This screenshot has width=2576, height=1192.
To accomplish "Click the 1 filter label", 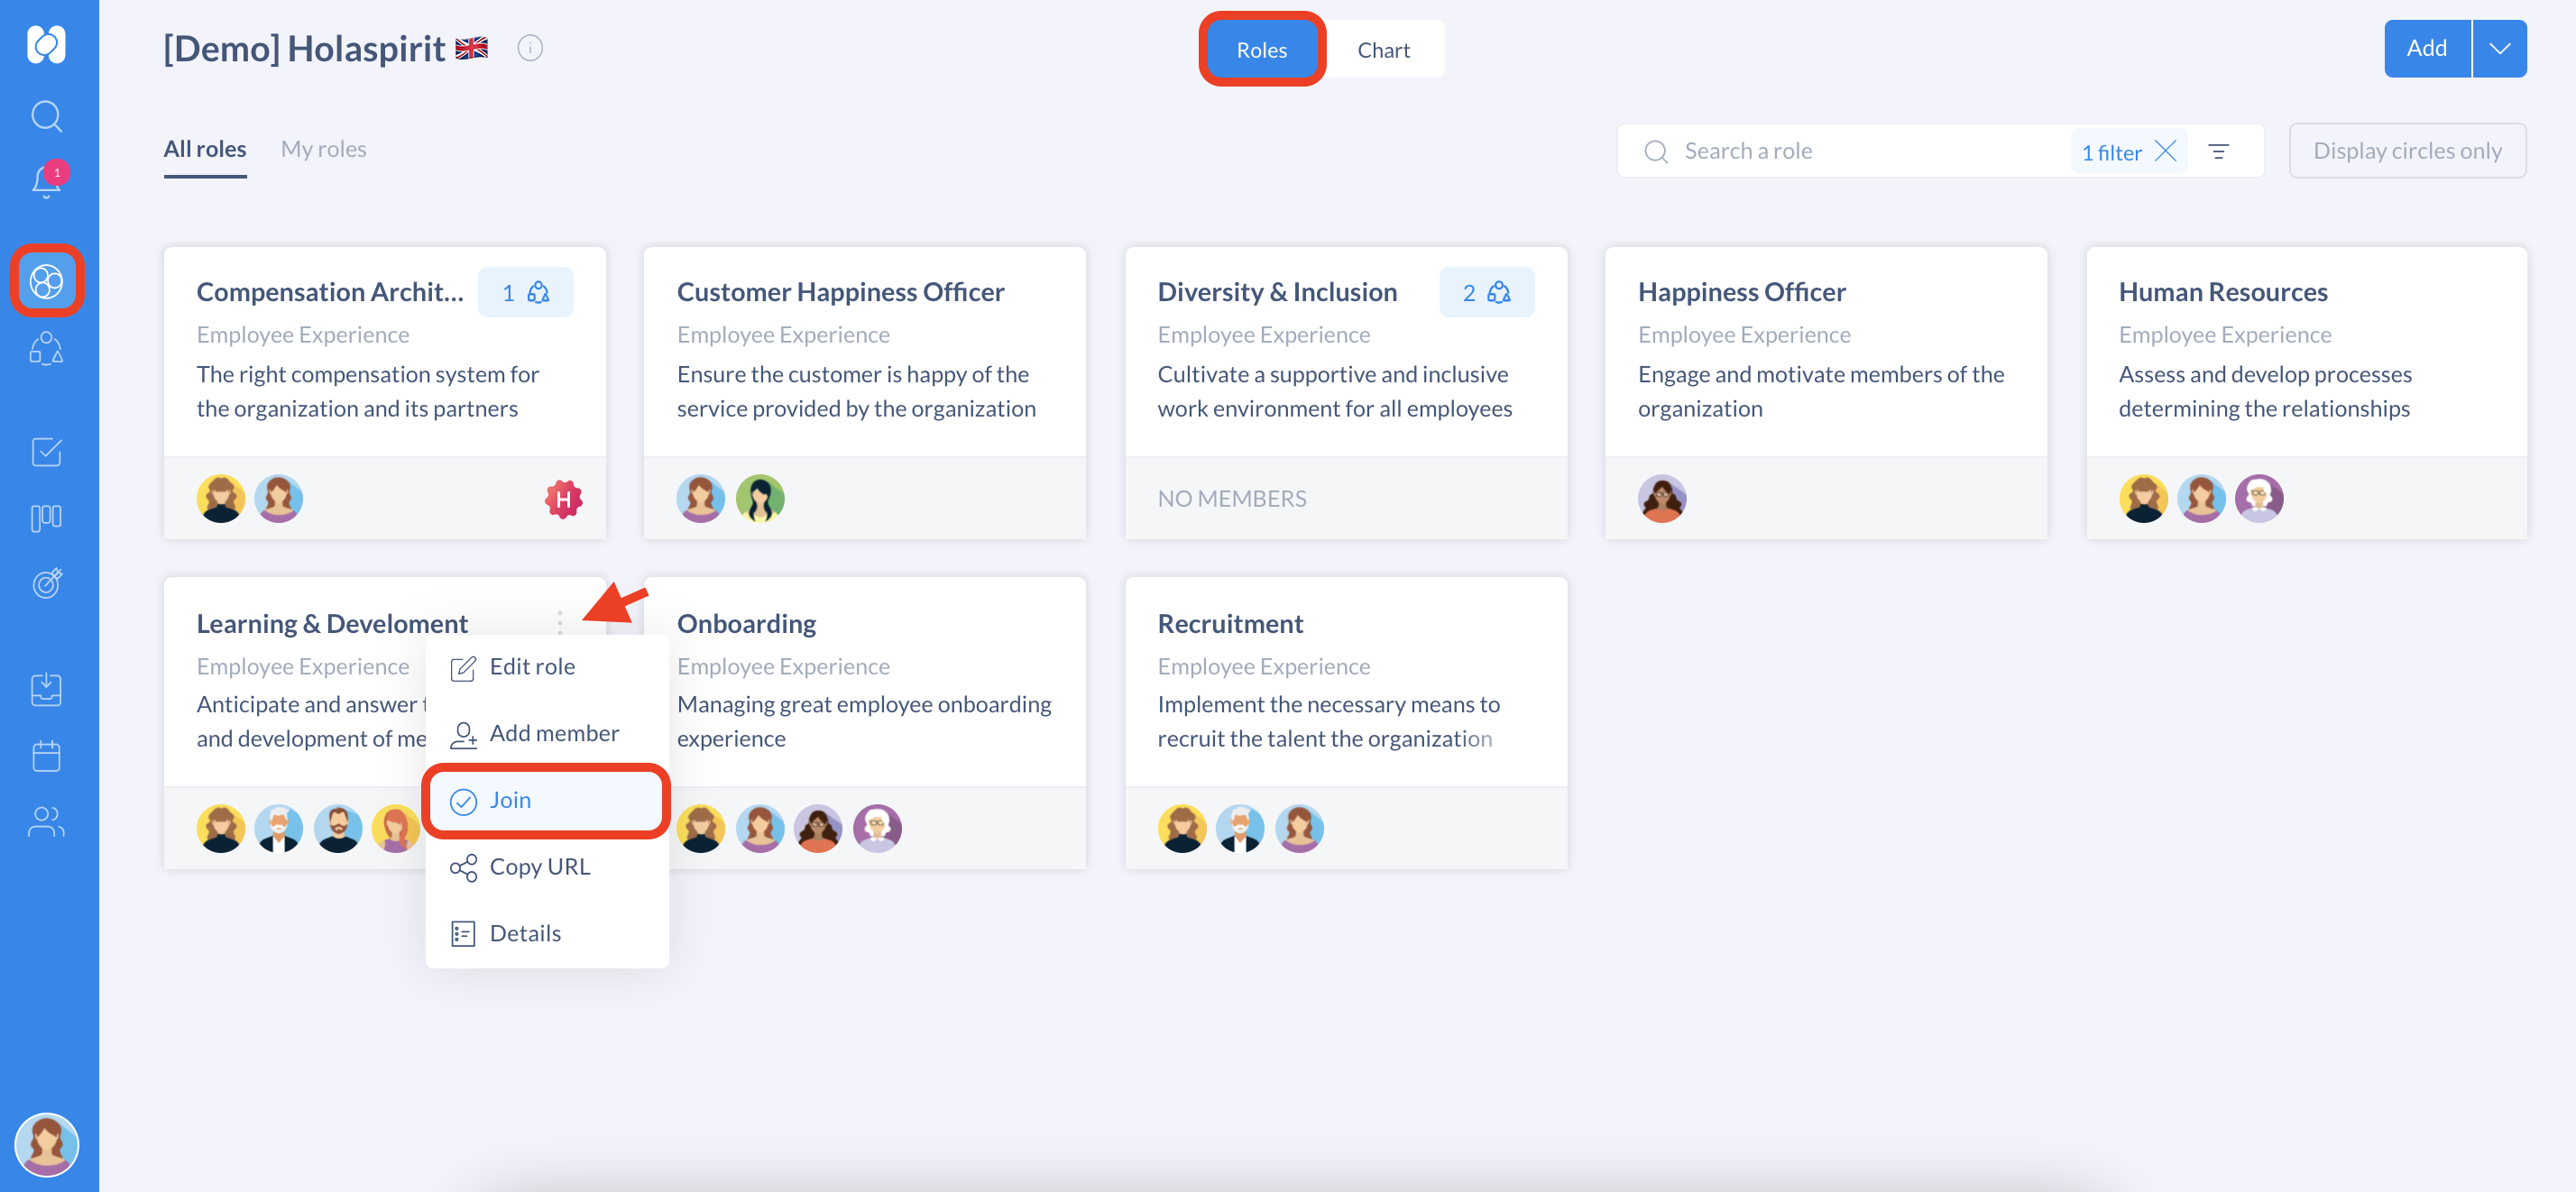I will coord(2111,152).
